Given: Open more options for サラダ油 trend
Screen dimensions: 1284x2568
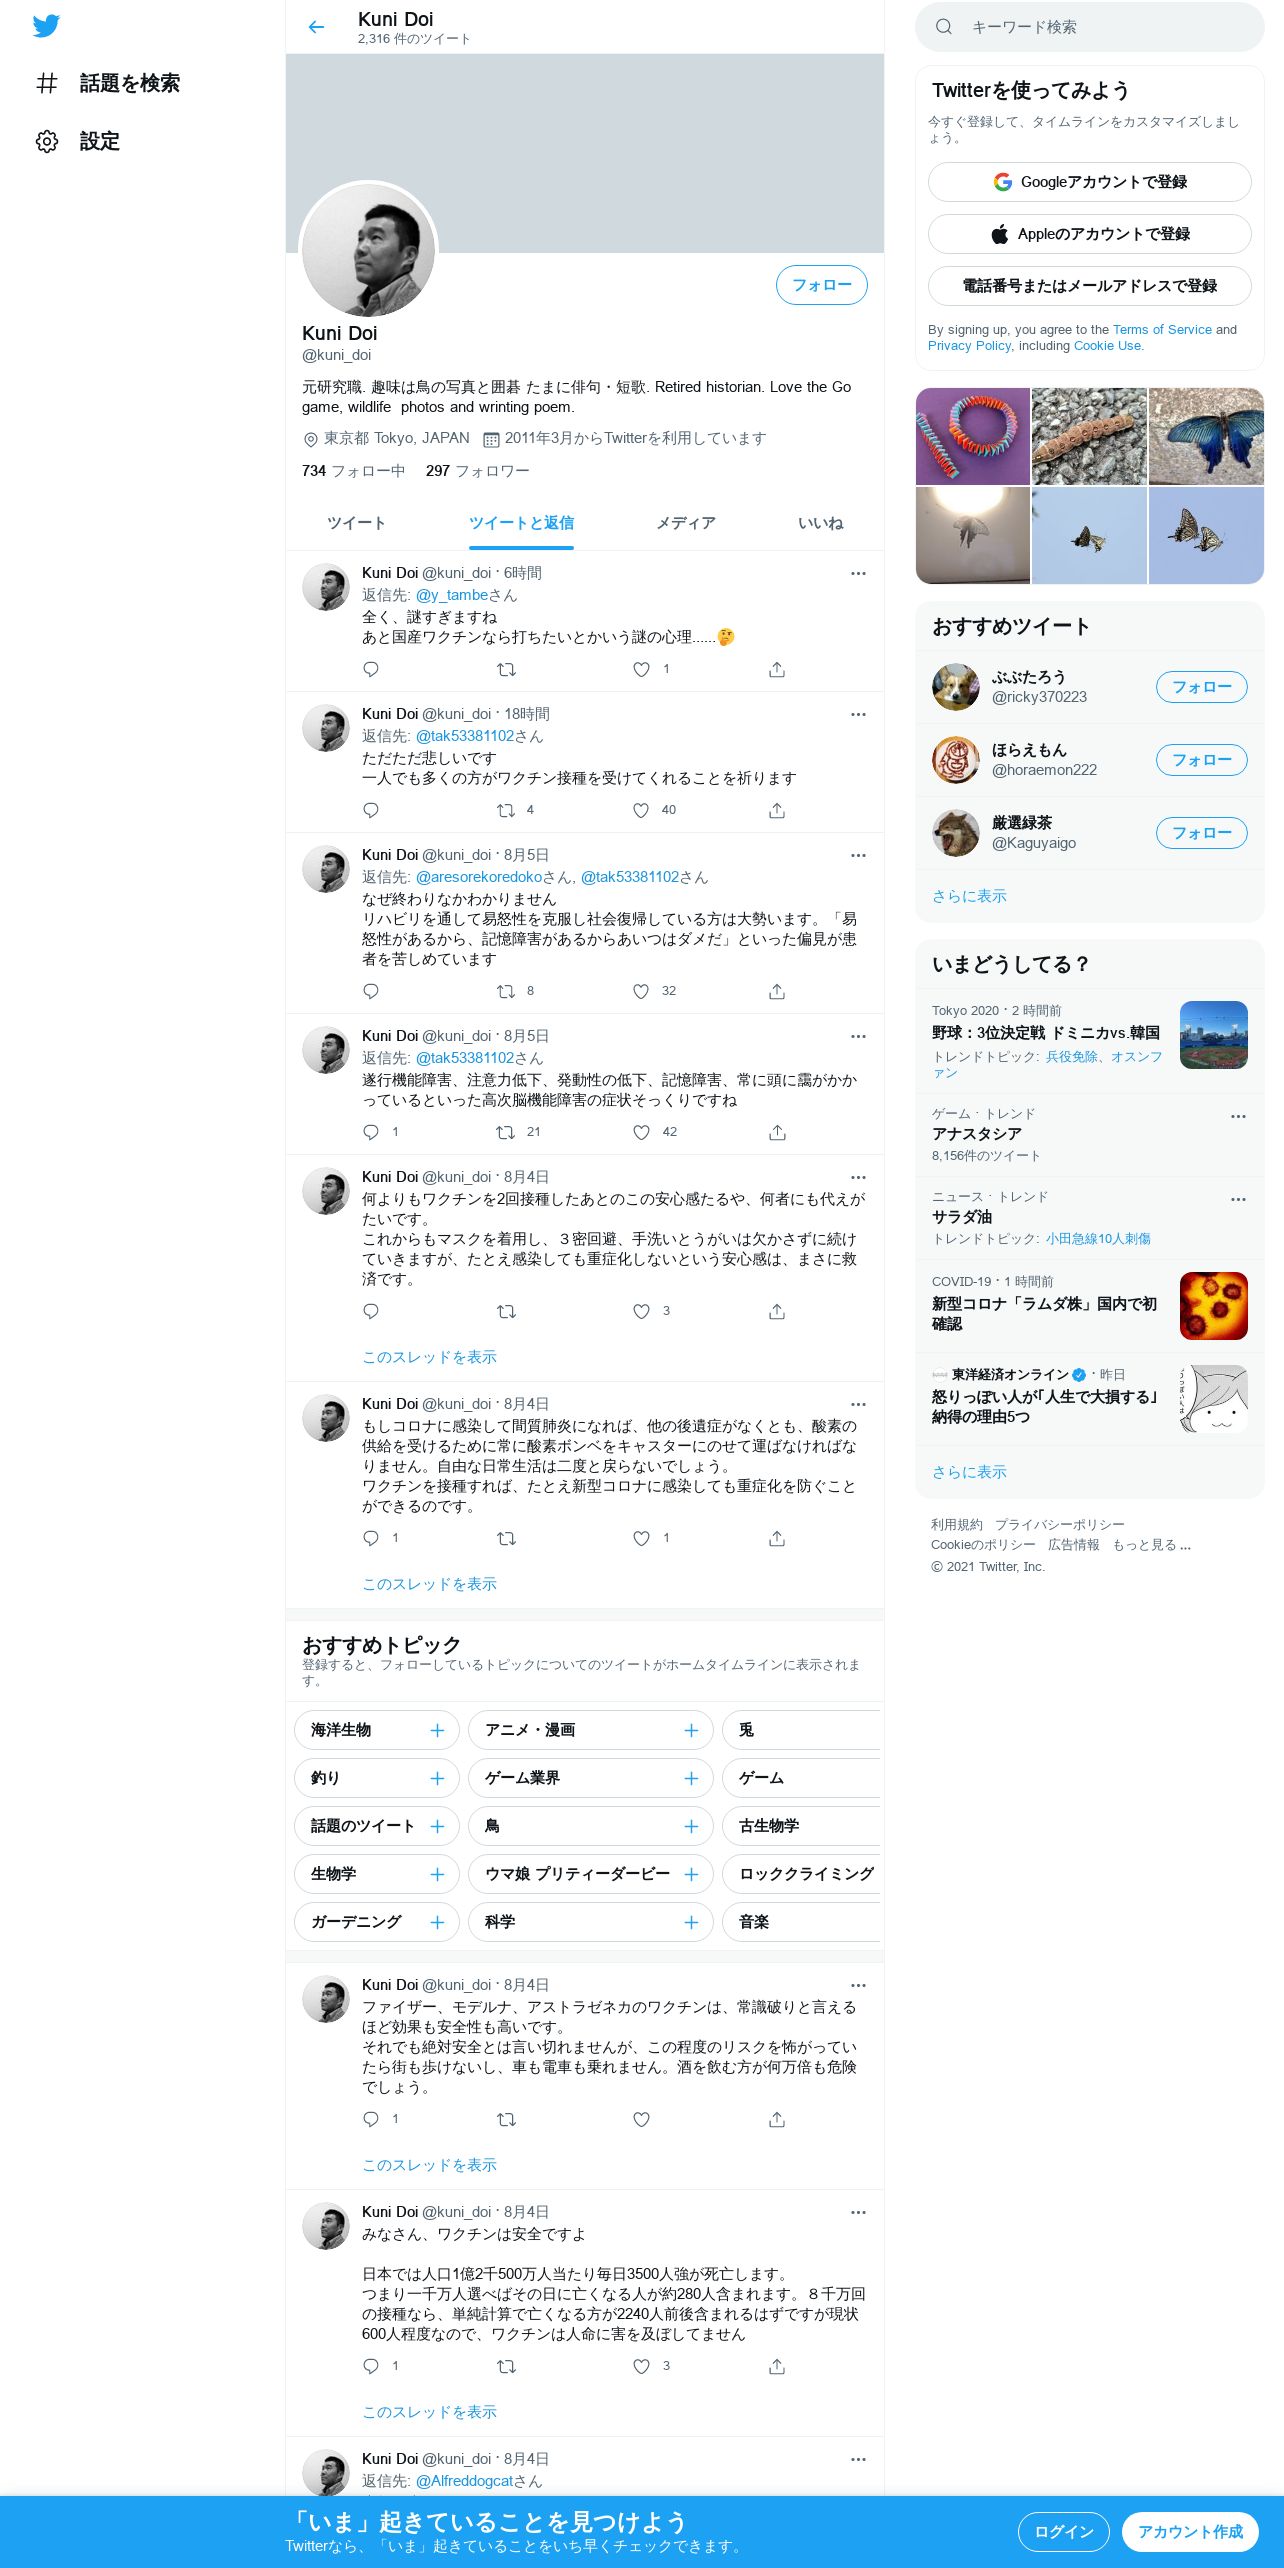Looking at the screenshot, I should (x=1238, y=1199).
